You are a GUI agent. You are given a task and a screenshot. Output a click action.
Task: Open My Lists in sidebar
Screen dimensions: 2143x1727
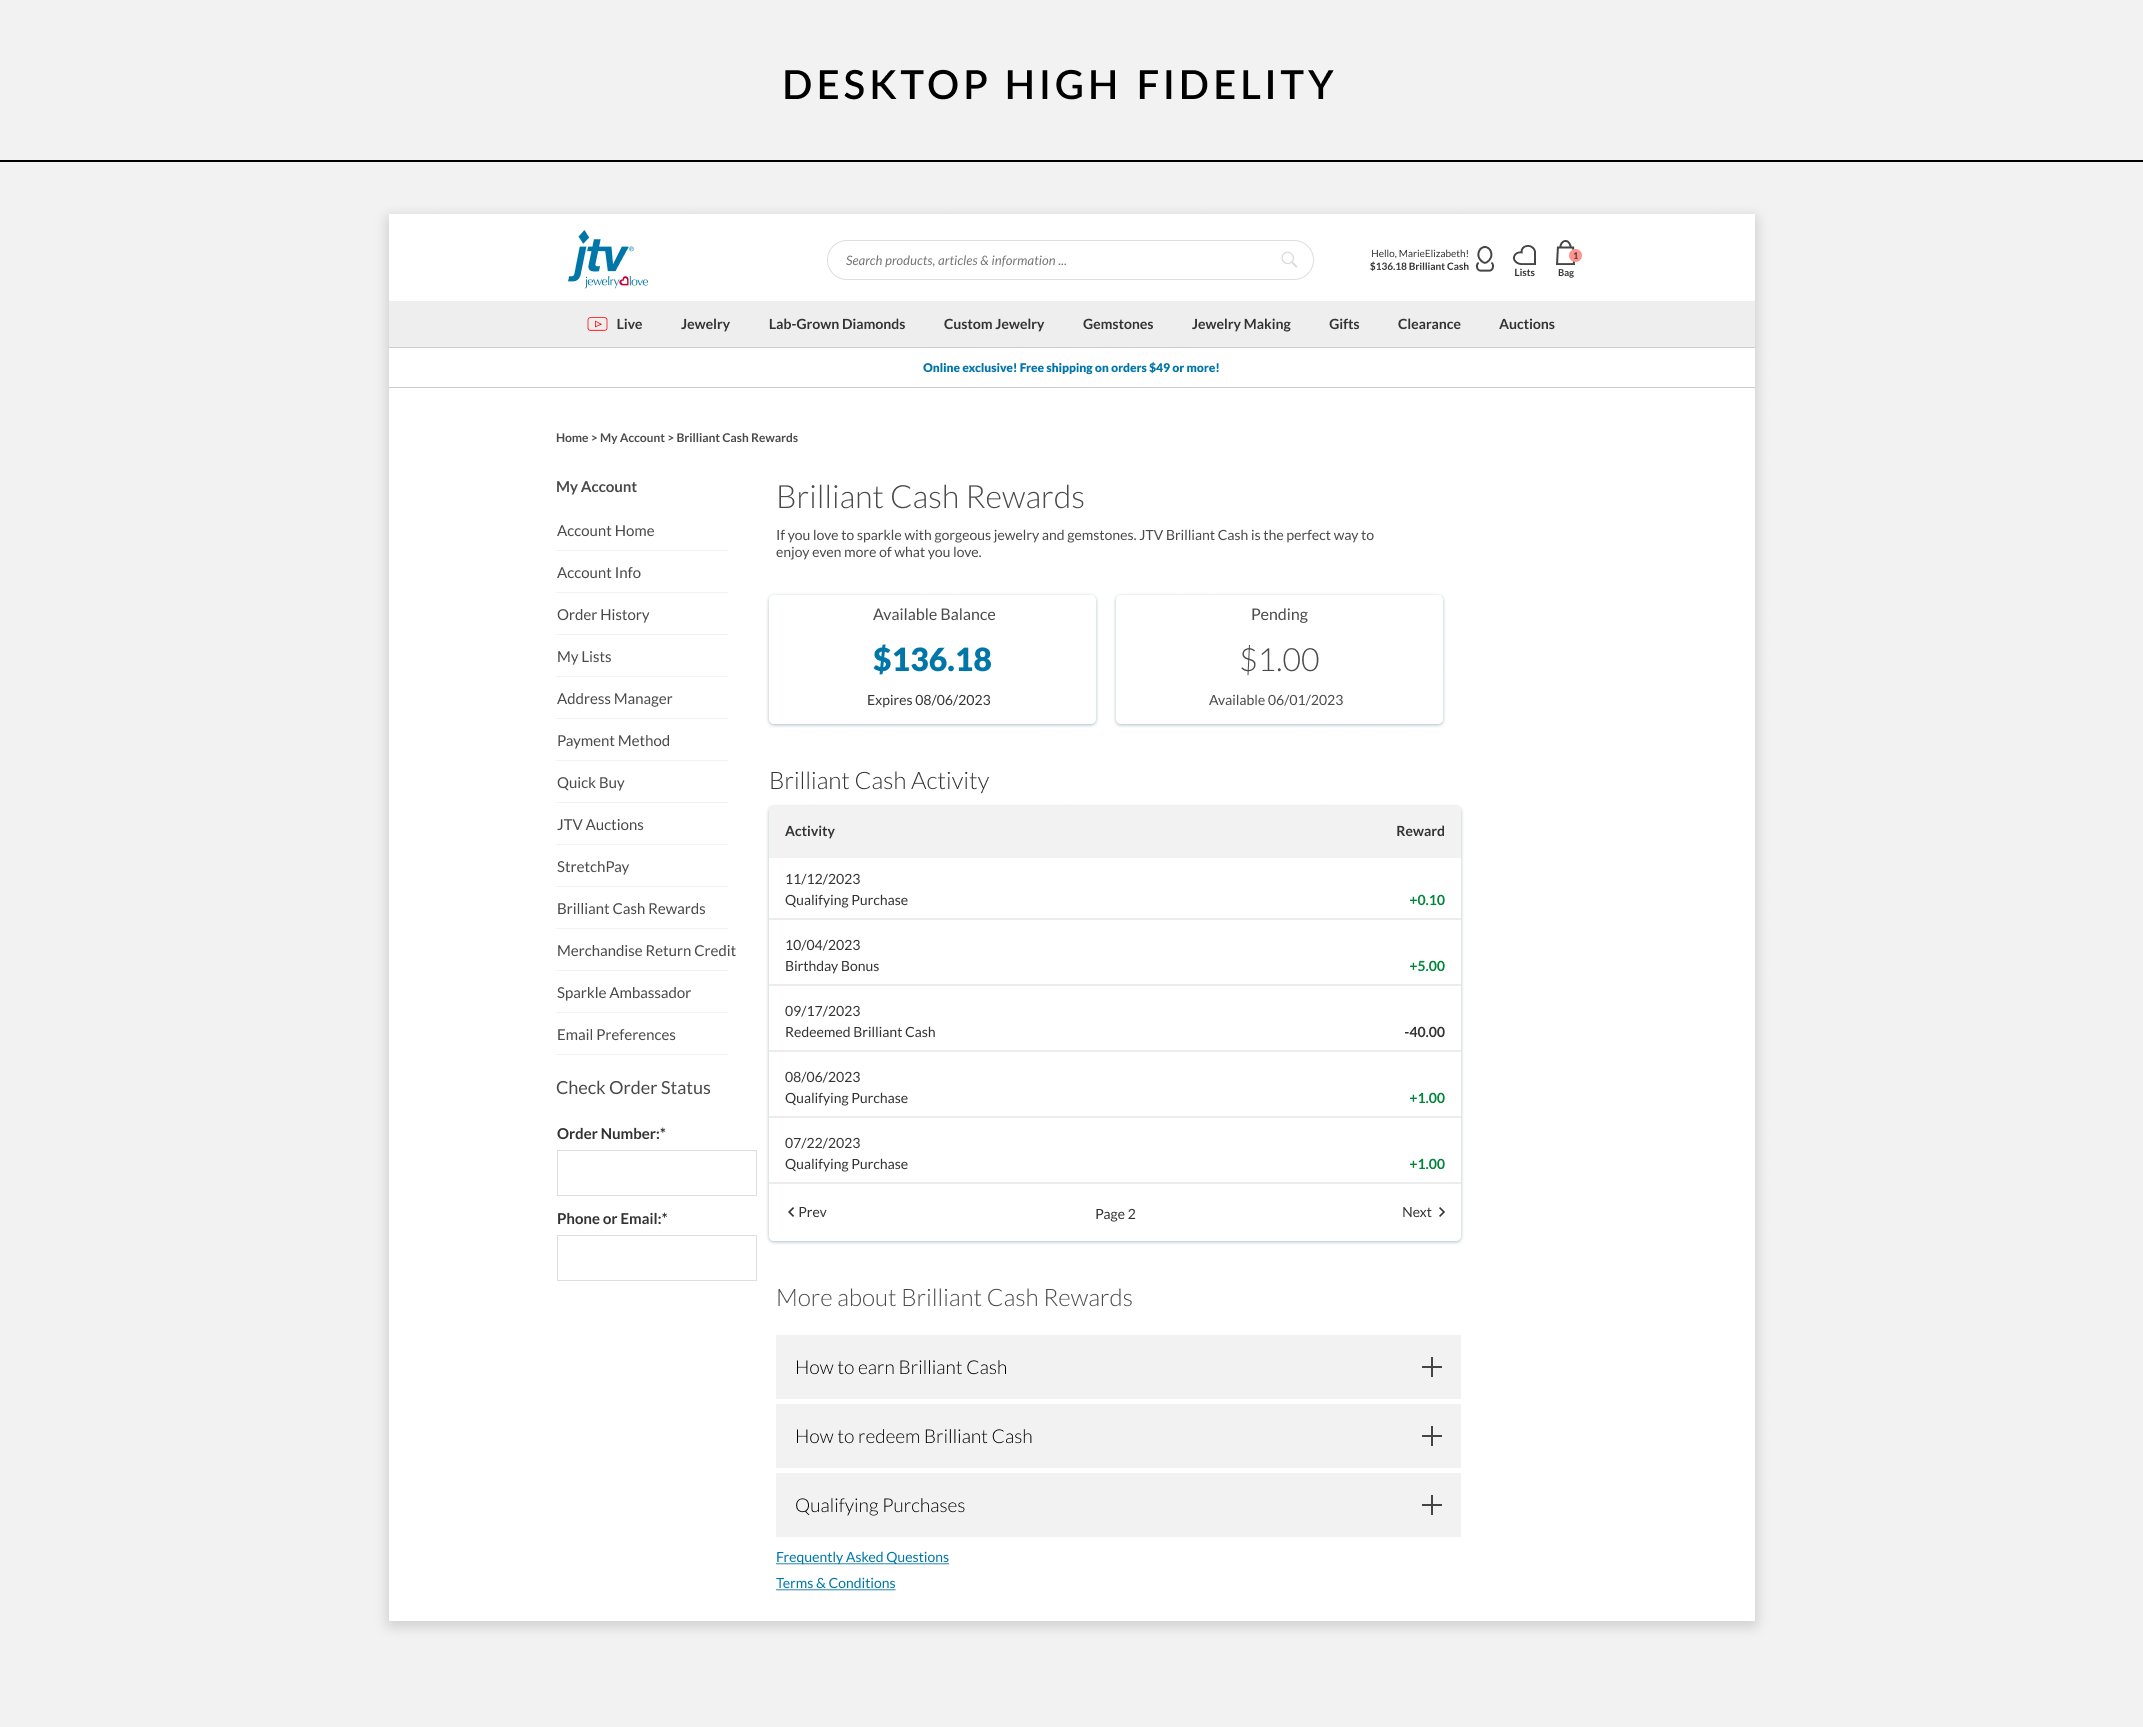(583, 657)
